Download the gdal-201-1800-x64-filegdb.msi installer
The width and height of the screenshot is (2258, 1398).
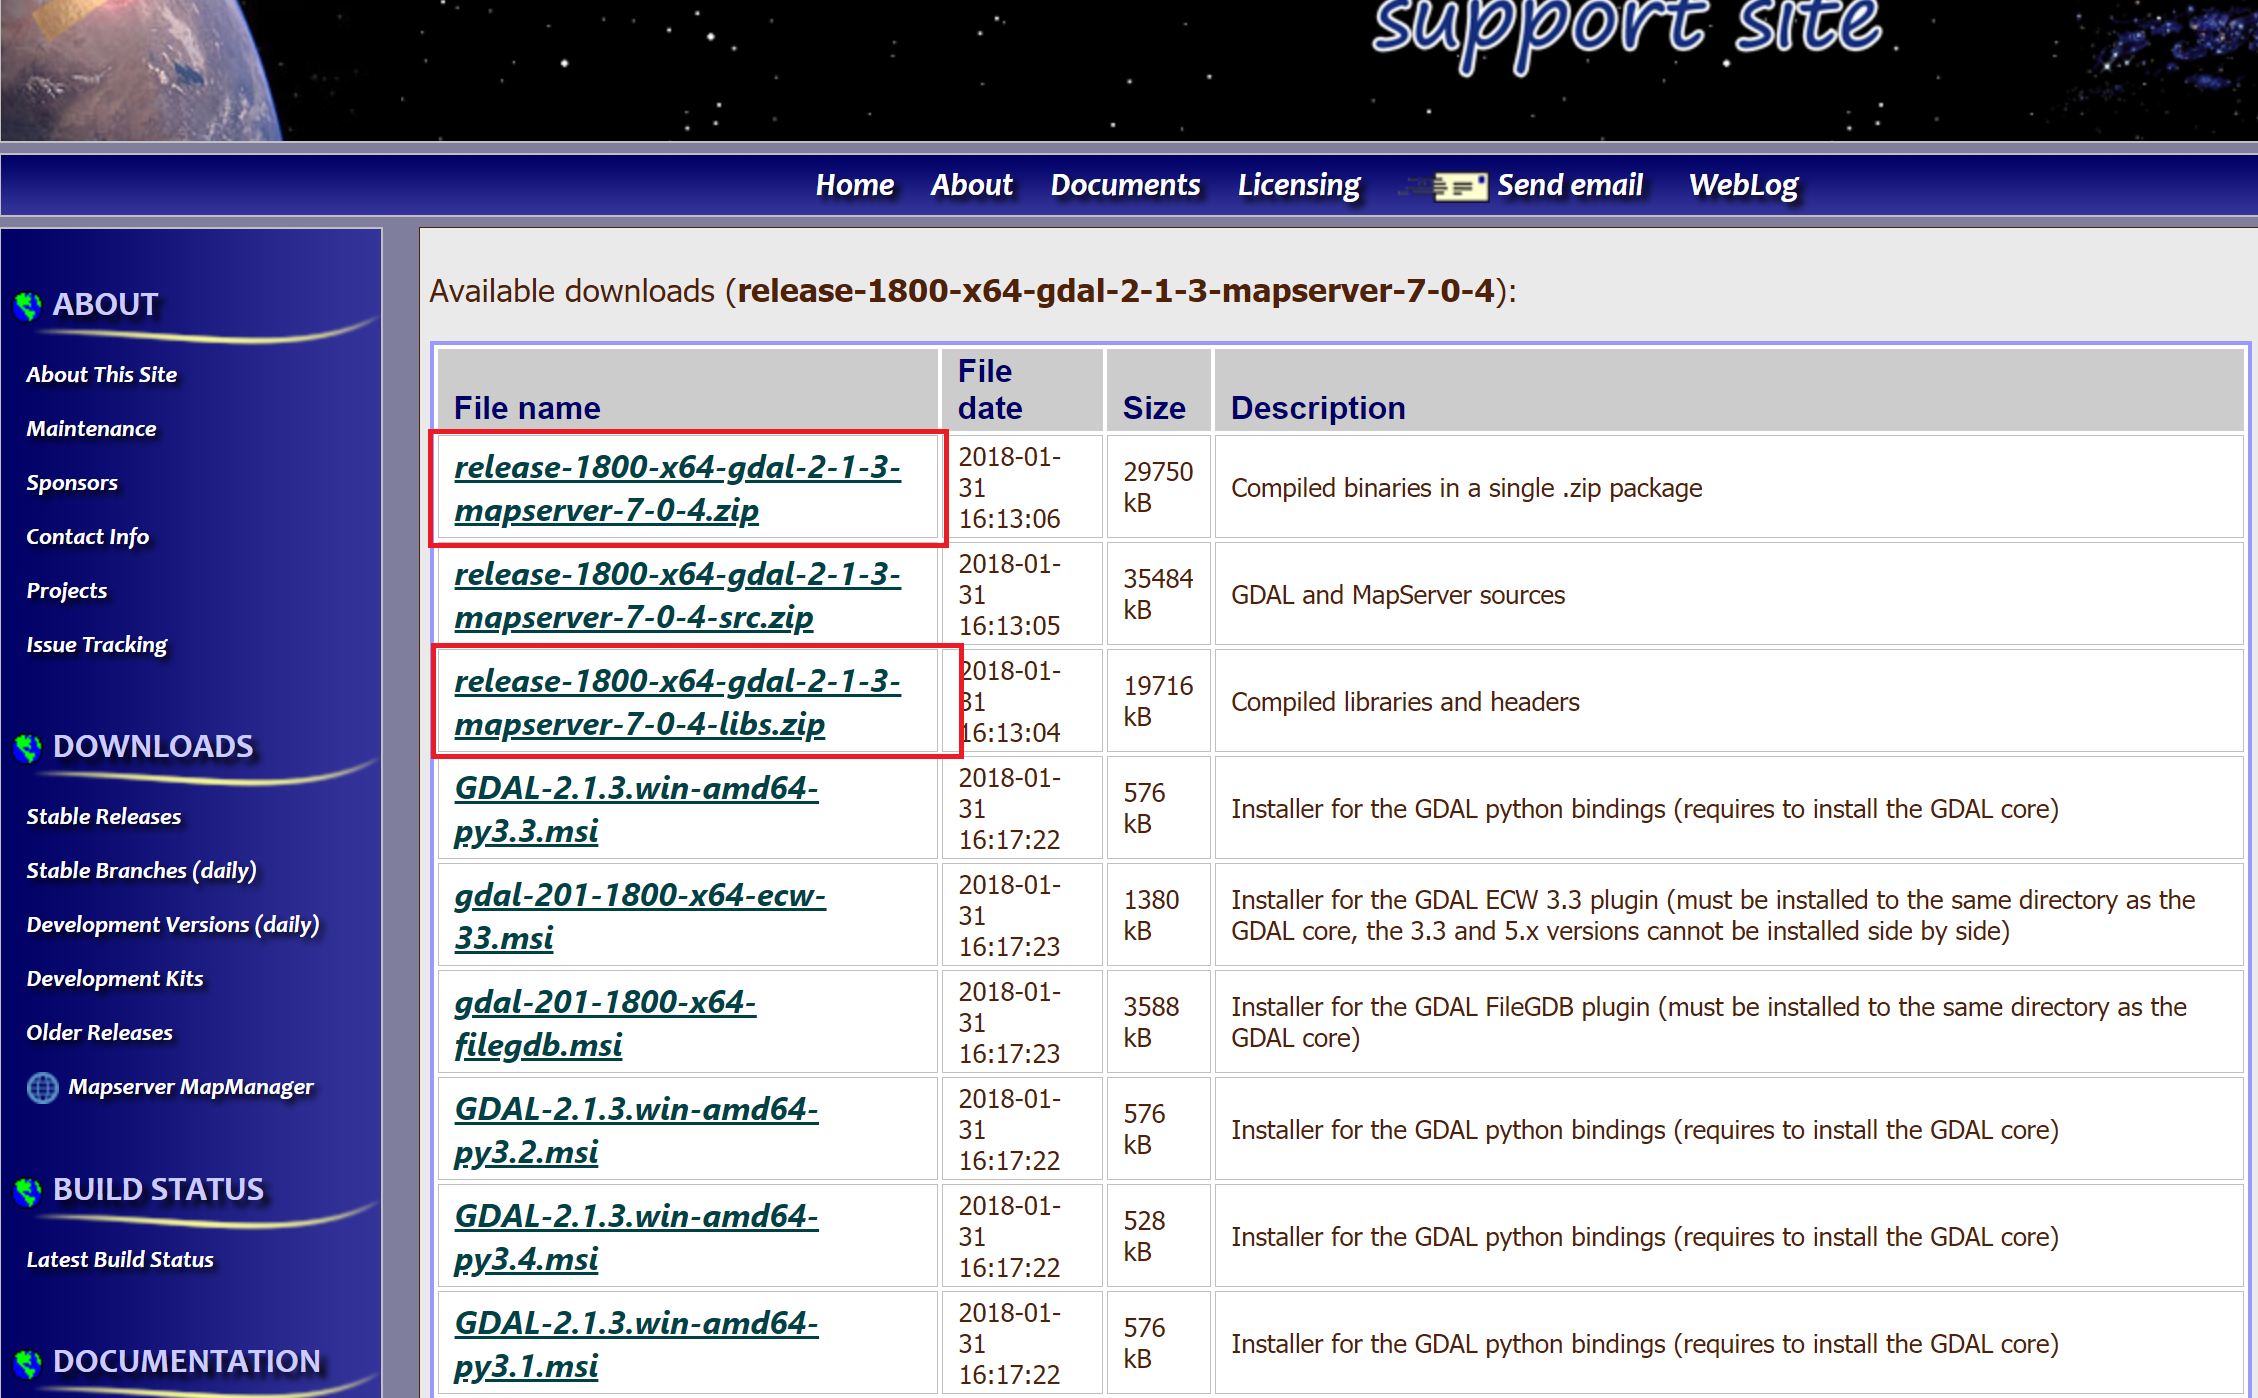tap(604, 1023)
